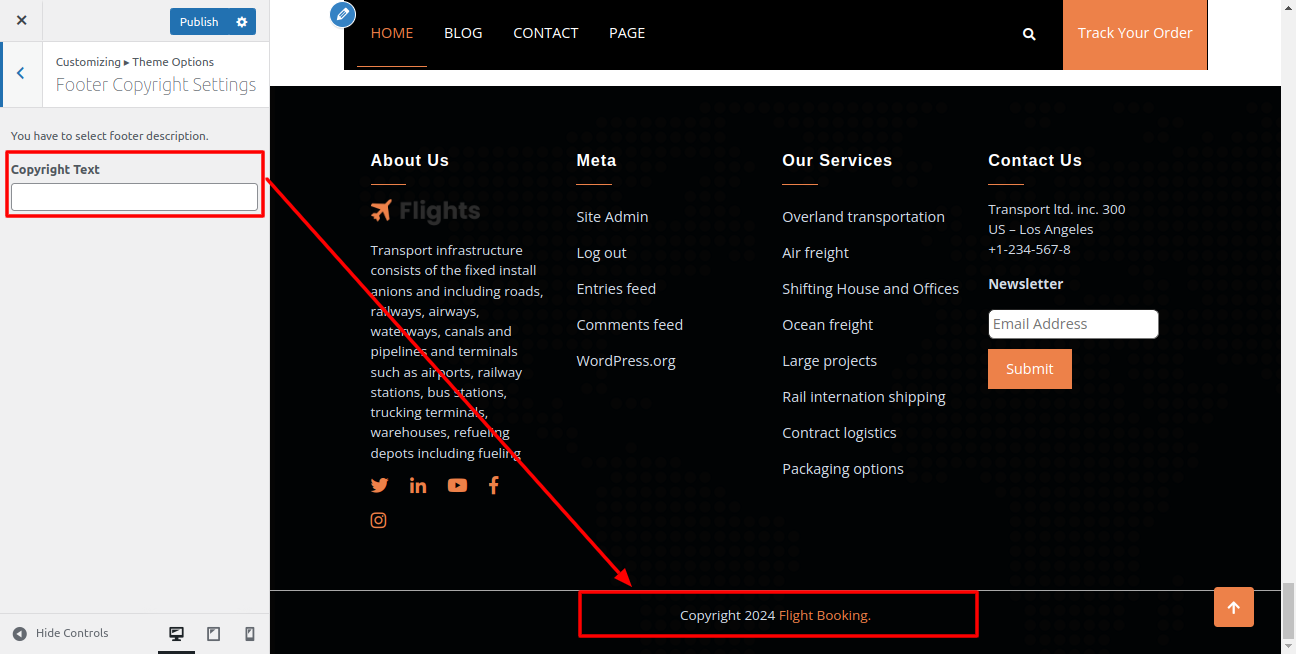Collapse the sidebar with Hide Controls
This screenshot has height=654, width=1296.
(x=60, y=633)
